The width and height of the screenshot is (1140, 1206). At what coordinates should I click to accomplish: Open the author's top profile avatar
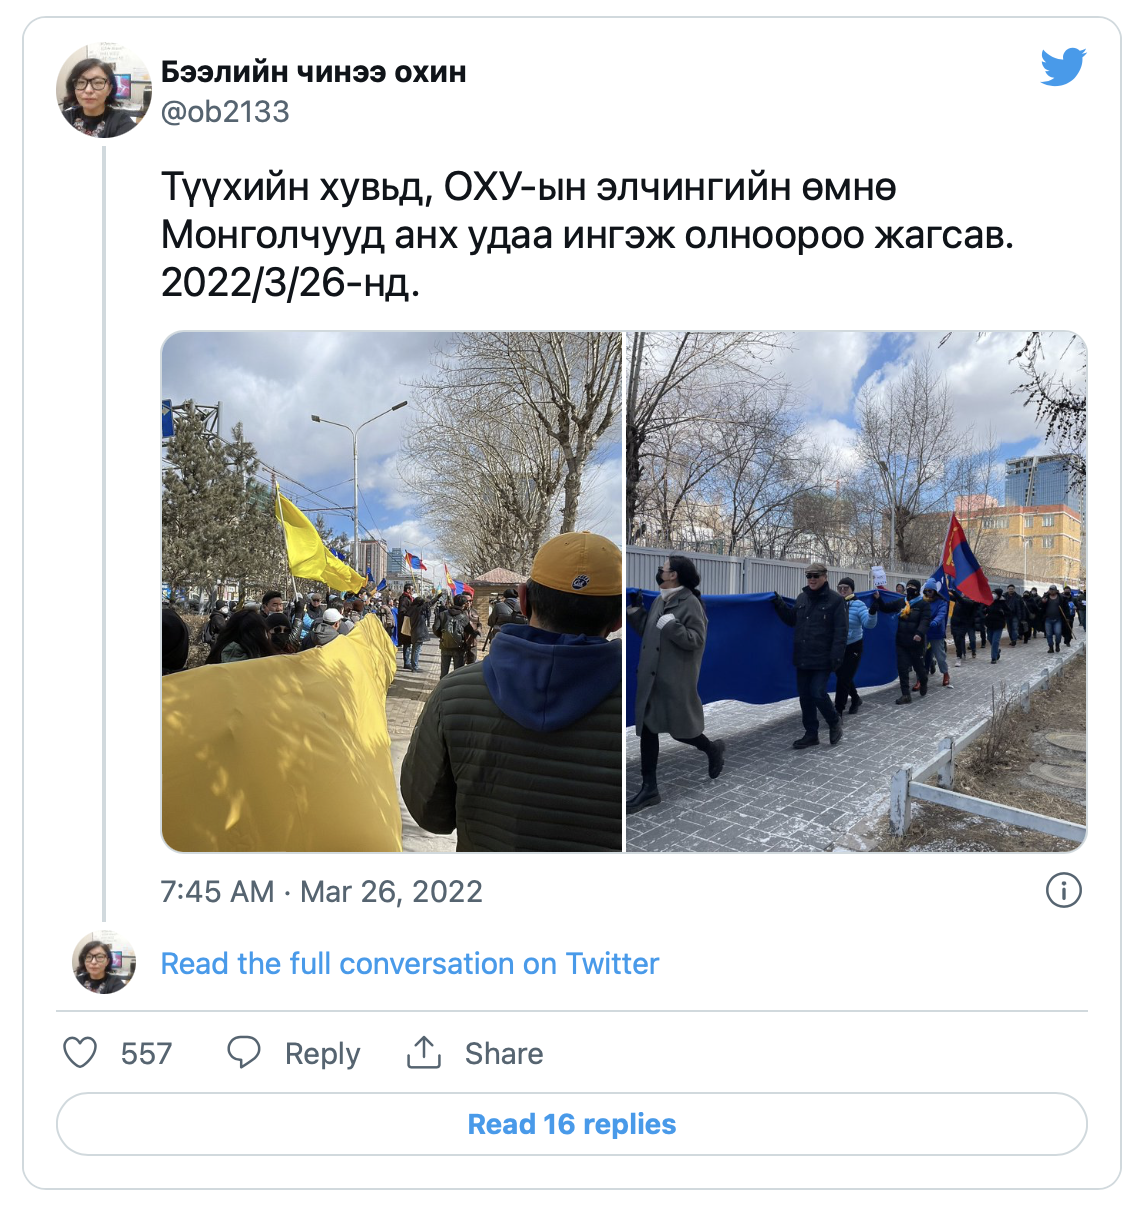coord(103,91)
